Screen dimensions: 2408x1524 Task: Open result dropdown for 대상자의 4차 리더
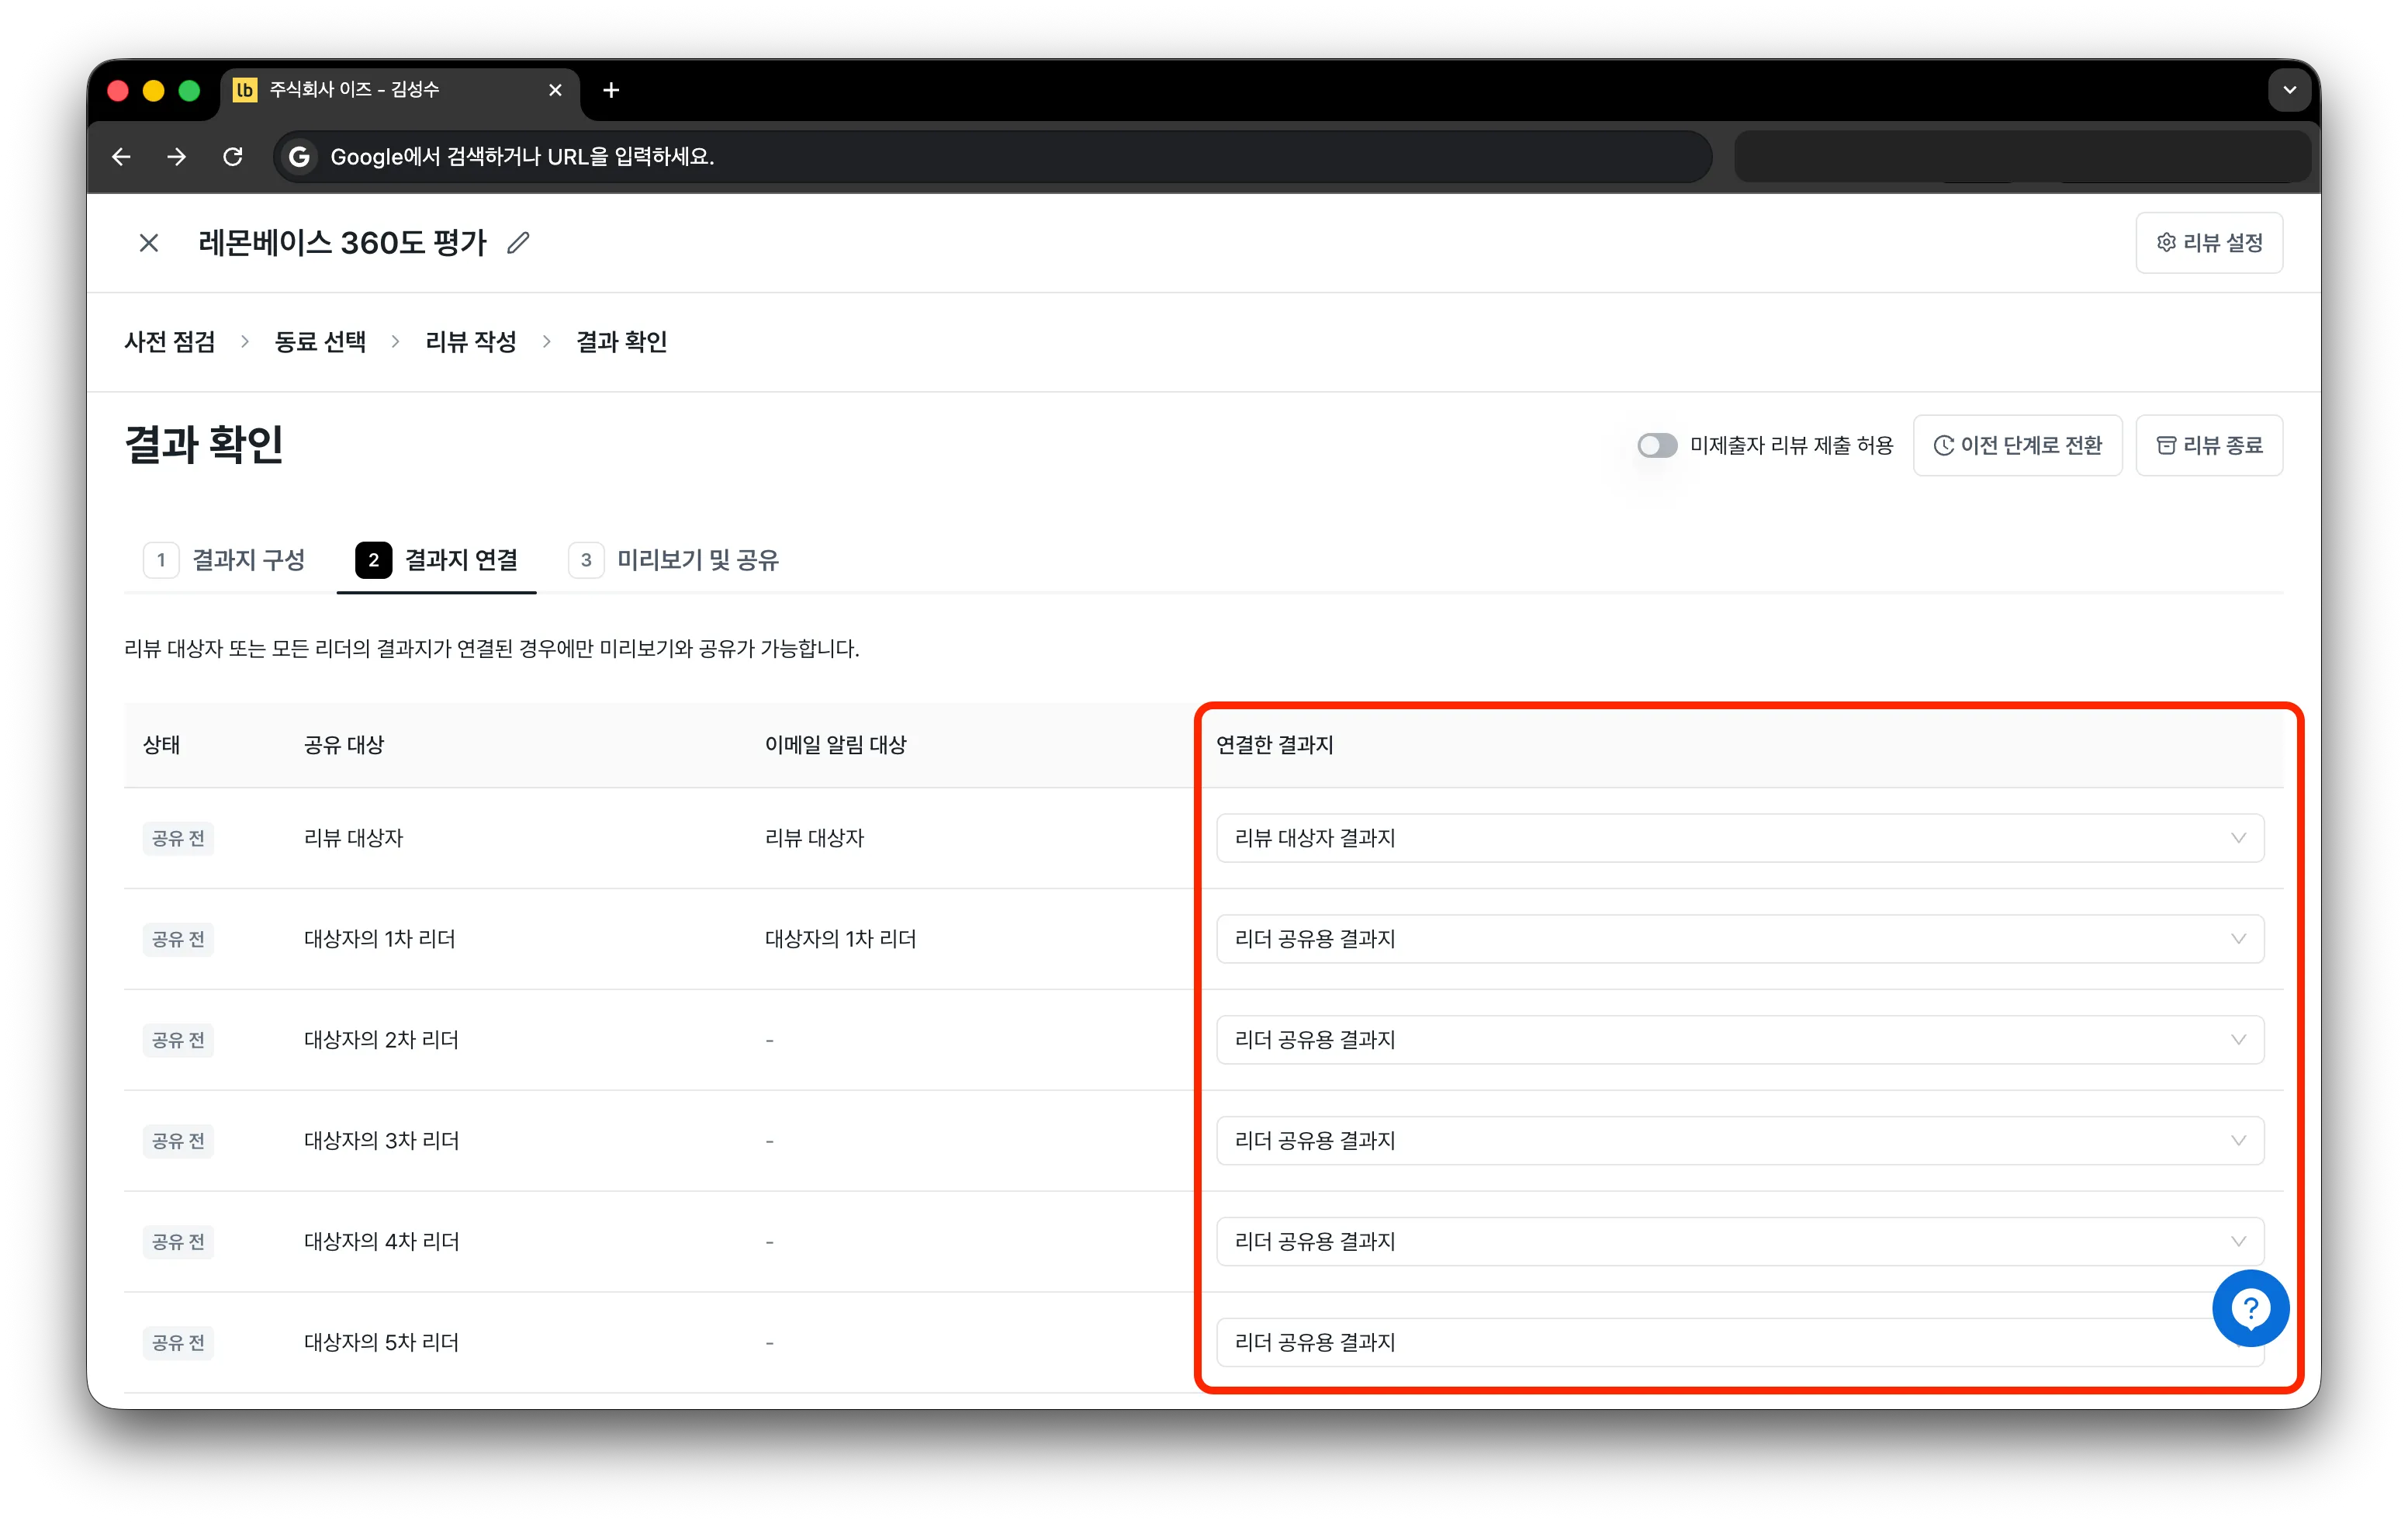pyautogui.click(x=1739, y=1241)
